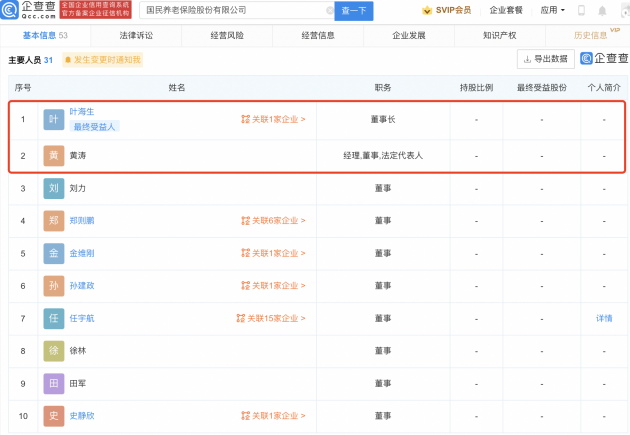
Task: Switch to 知识产权 tab
Action: pos(499,35)
